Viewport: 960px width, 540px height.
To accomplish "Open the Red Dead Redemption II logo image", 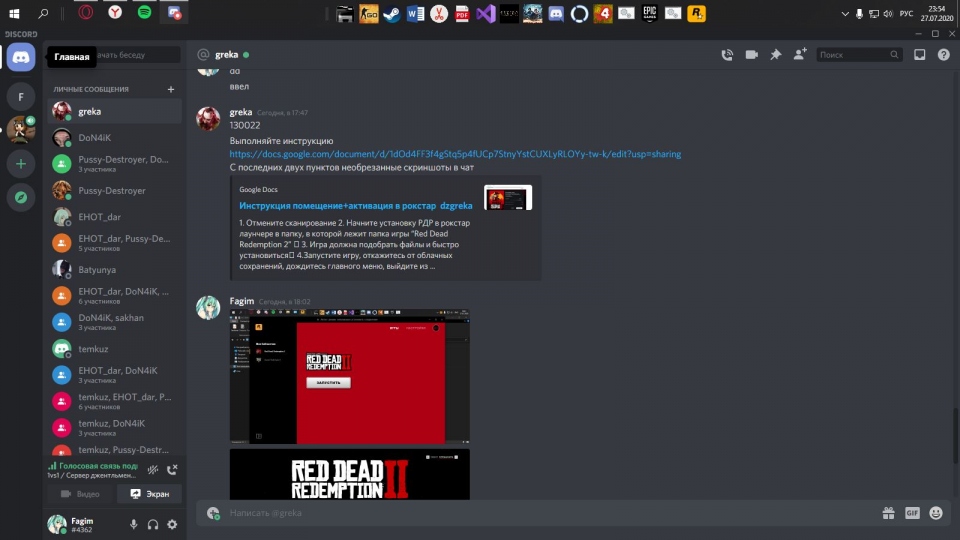I will click(350, 474).
